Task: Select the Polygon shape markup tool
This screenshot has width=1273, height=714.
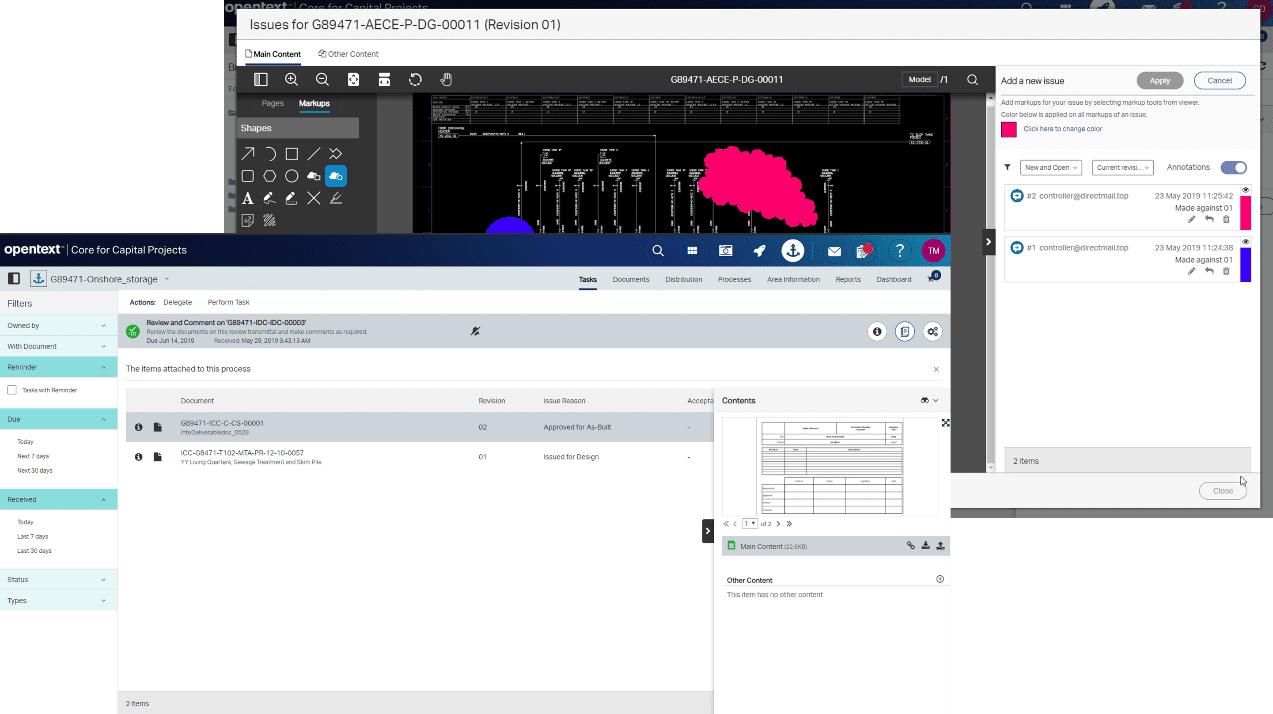Action: (x=269, y=176)
